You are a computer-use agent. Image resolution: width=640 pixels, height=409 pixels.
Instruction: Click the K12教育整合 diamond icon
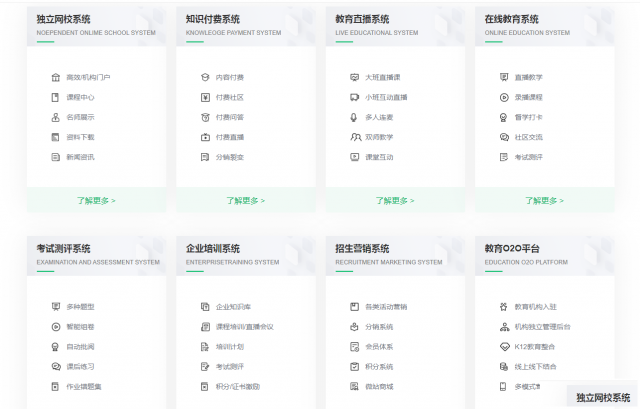(x=504, y=346)
